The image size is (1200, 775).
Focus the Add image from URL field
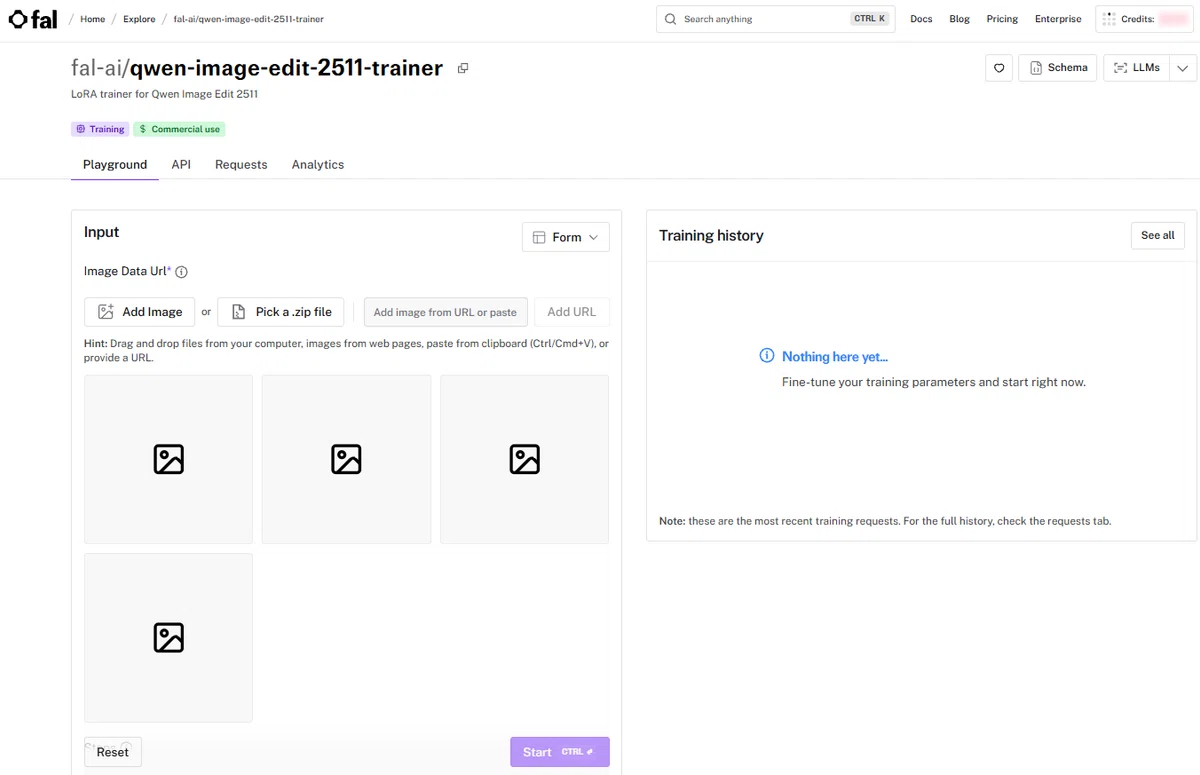click(445, 312)
